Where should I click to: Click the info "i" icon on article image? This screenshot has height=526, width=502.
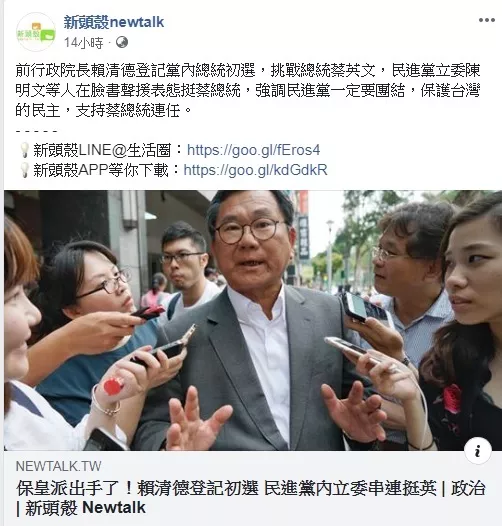[478, 451]
